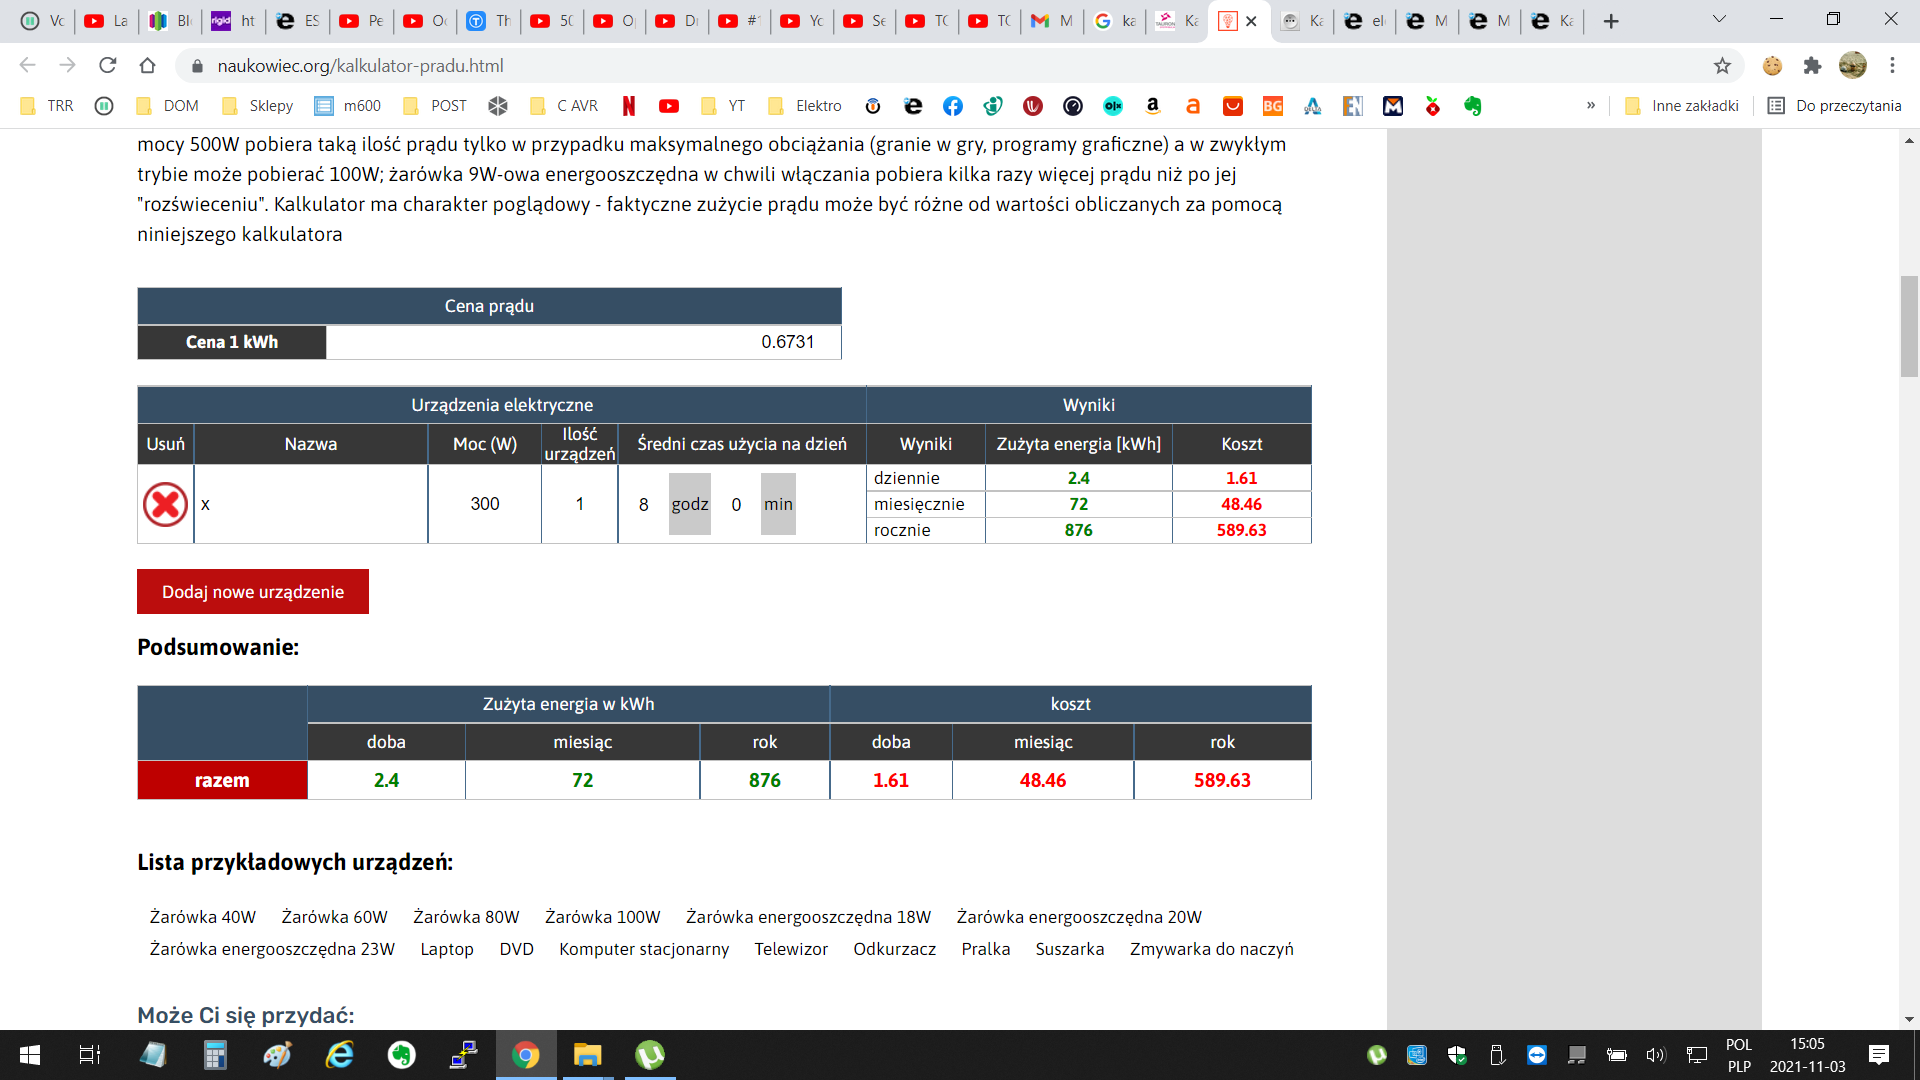The width and height of the screenshot is (1920, 1080).
Task: Click the Dodaj nowe urządzenie button
Action: click(253, 592)
